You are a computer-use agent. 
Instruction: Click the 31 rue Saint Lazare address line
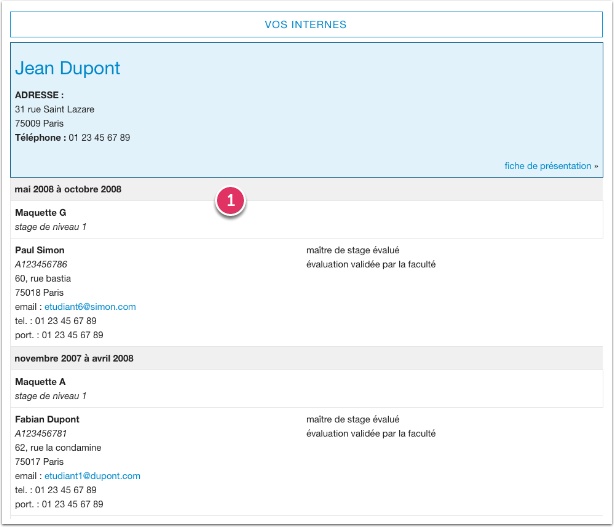coord(55,109)
